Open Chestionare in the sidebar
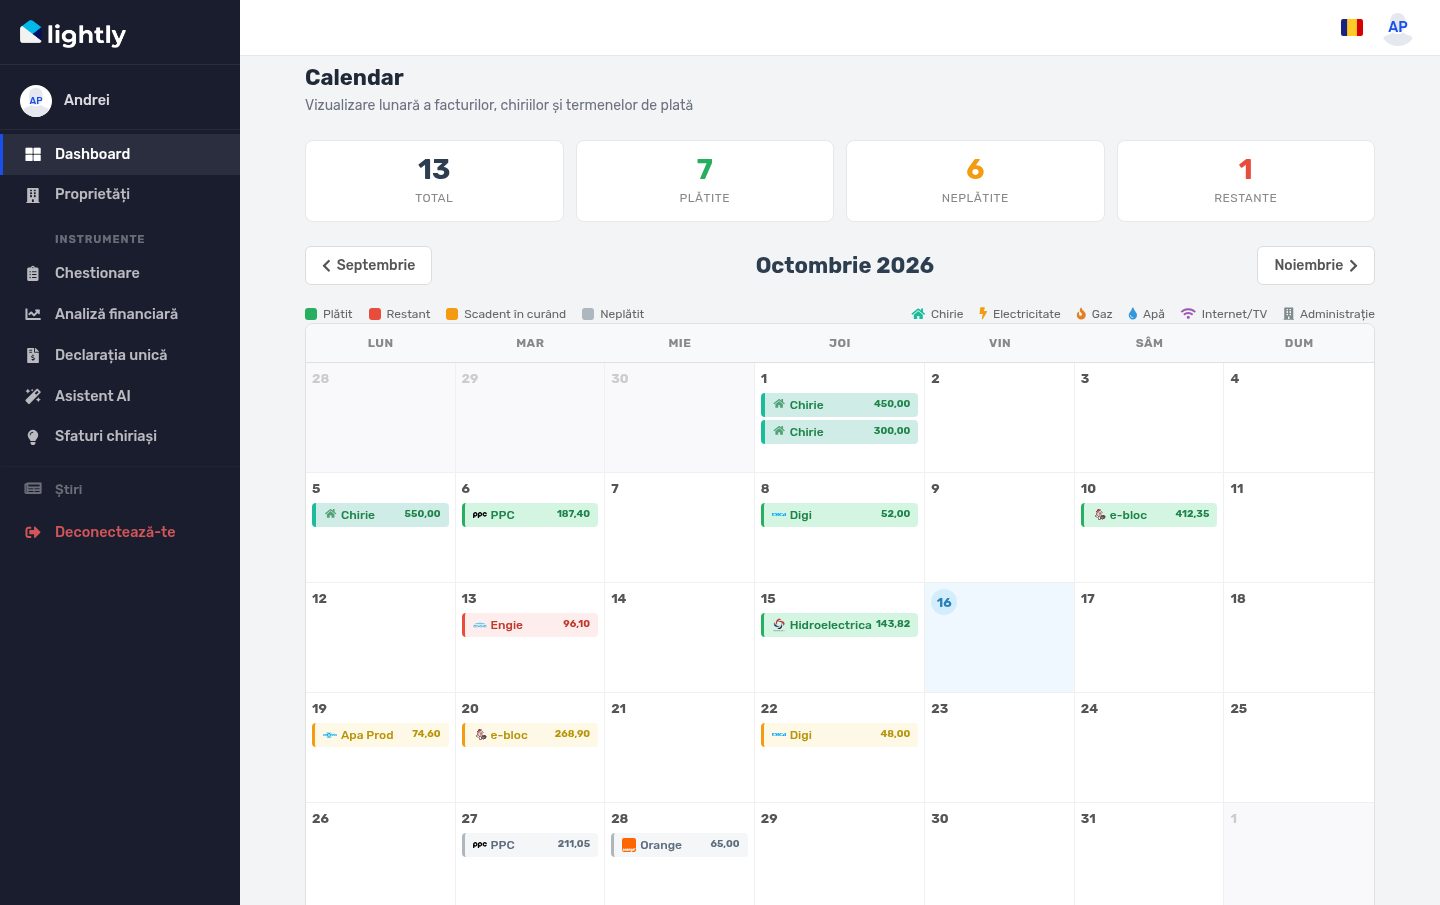The width and height of the screenshot is (1440, 905). 120,273
